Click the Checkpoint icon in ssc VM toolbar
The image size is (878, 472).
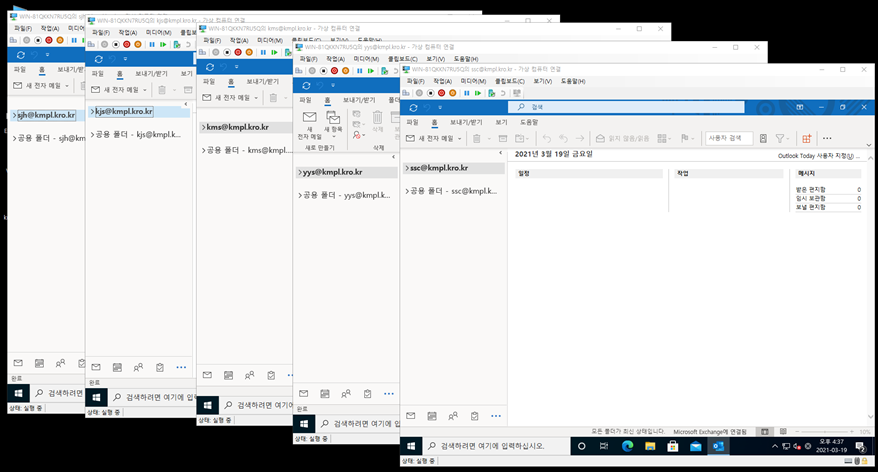point(492,93)
